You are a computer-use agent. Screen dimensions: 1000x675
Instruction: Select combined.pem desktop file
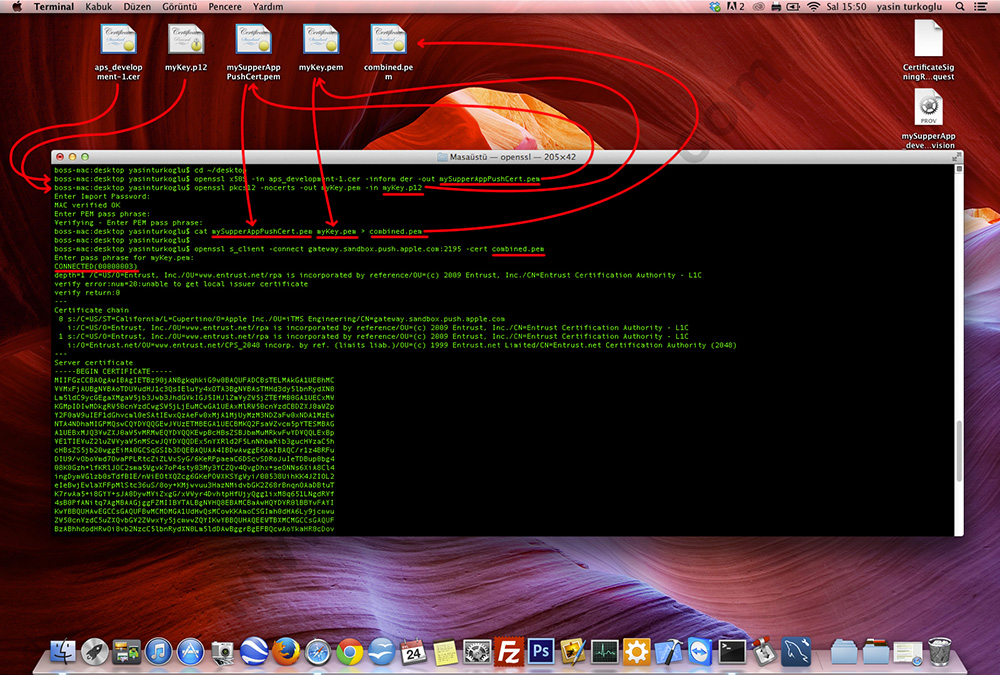(x=388, y=52)
